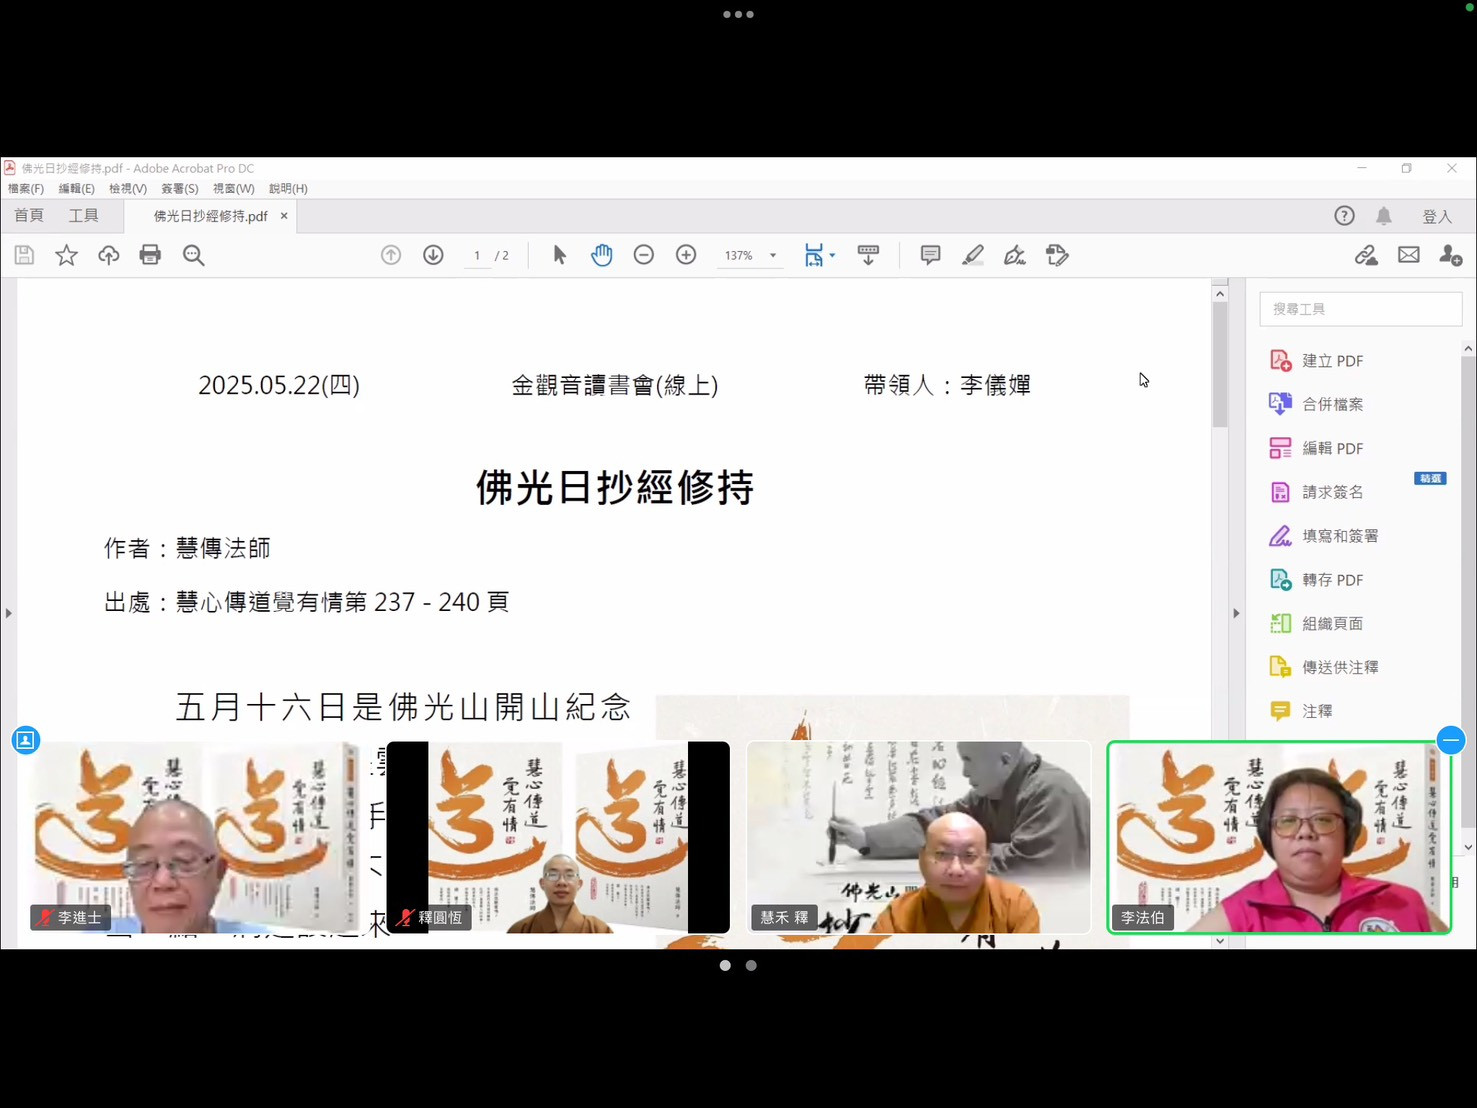This screenshot has height=1108, width=1477.
Task: Go to next page arrow
Action: 433,255
